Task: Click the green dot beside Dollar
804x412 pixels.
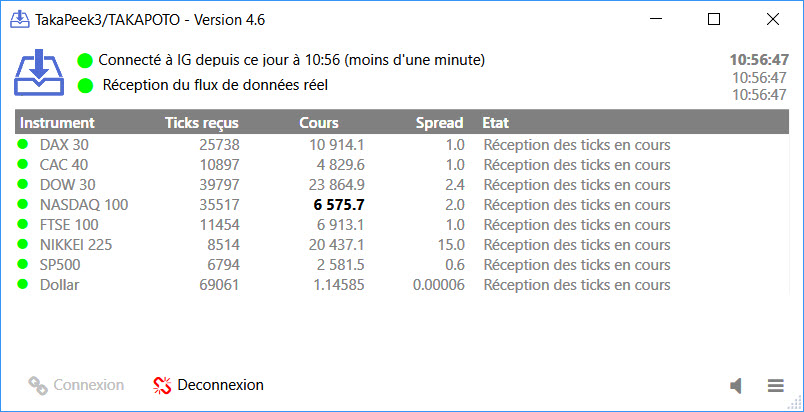Action: [23, 285]
